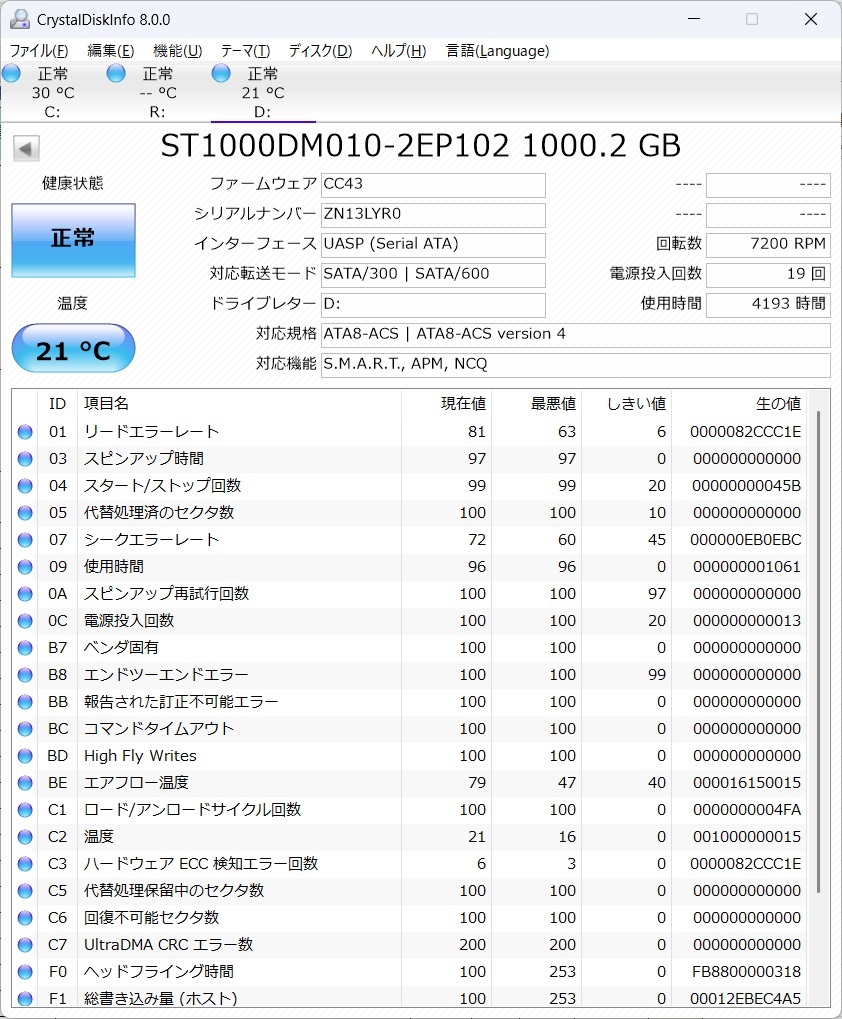Select the attribute name 総書き込み量 (ホスト)
Viewport: 842px width, 1019px height.
[x=160, y=998]
